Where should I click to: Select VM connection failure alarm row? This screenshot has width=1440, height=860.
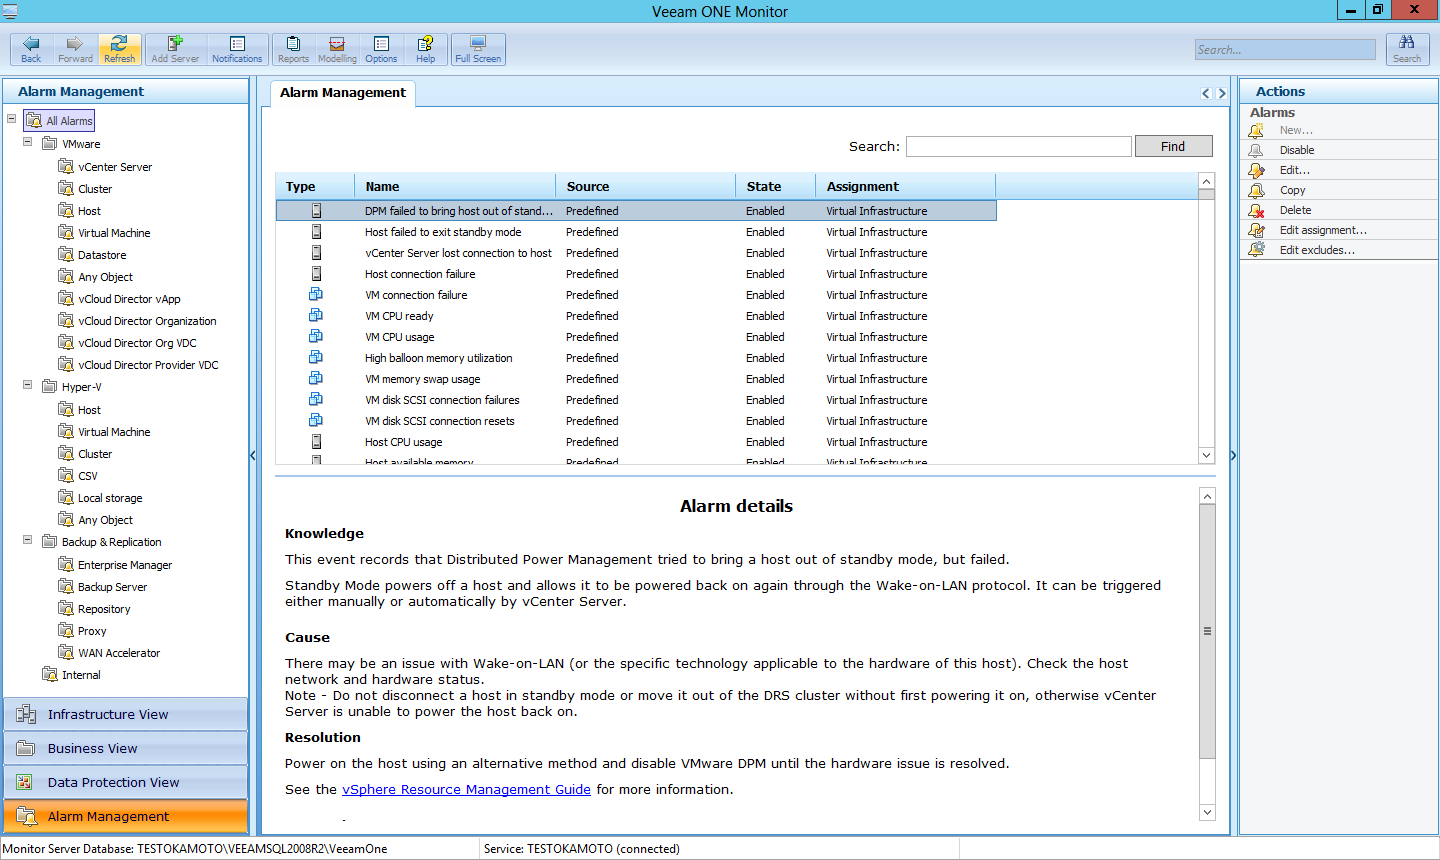click(x=636, y=295)
